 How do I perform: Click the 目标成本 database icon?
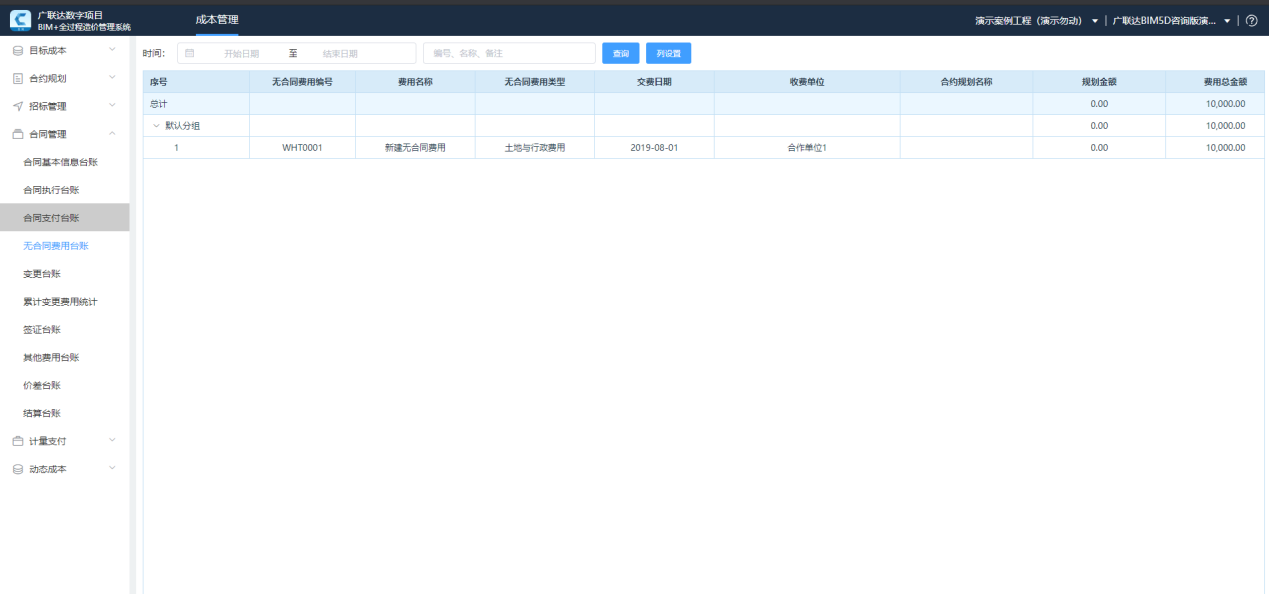coord(17,50)
